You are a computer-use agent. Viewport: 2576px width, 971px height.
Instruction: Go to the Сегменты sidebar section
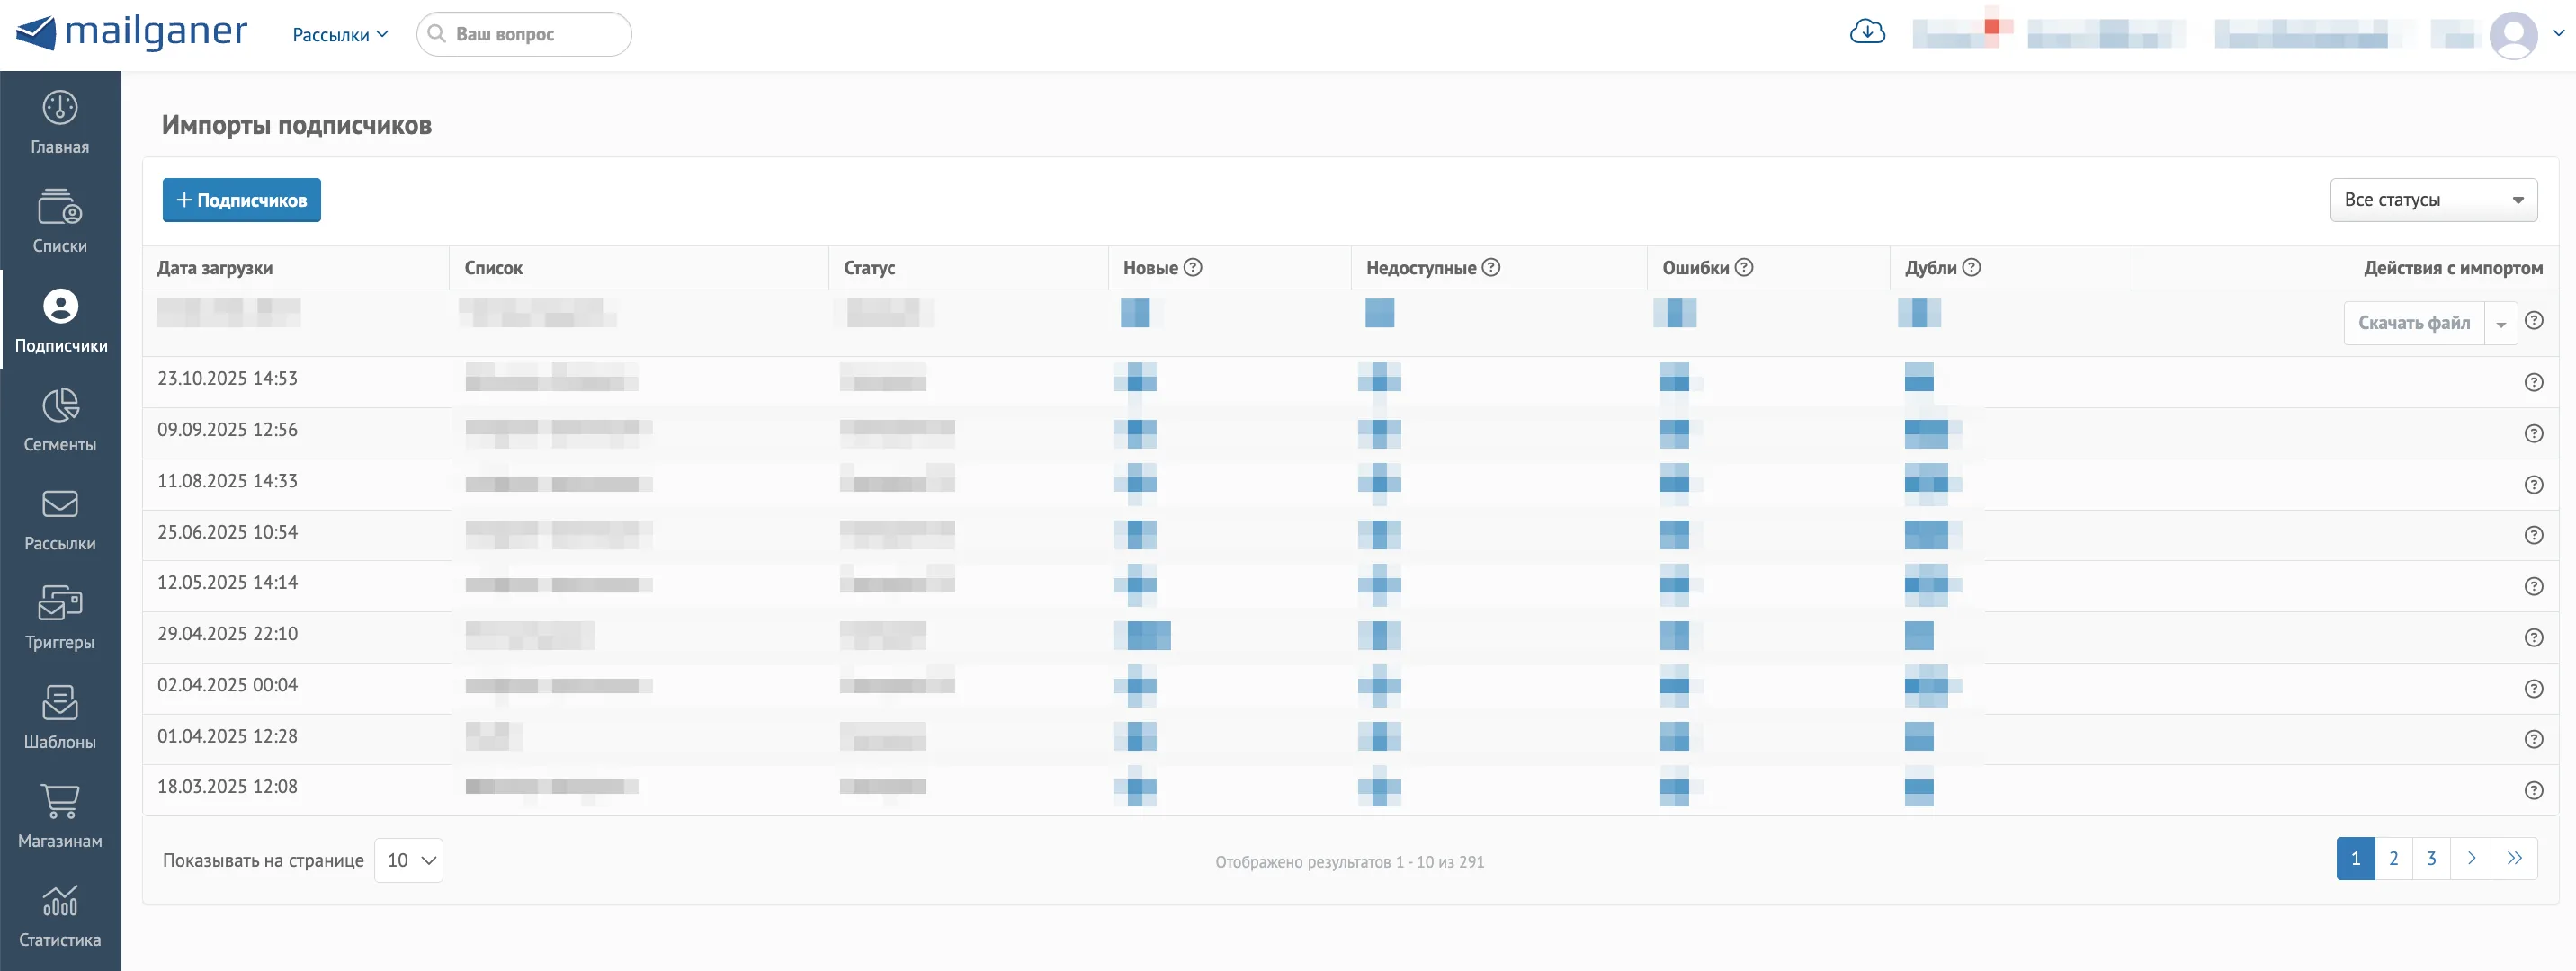[x=60, y=419]
